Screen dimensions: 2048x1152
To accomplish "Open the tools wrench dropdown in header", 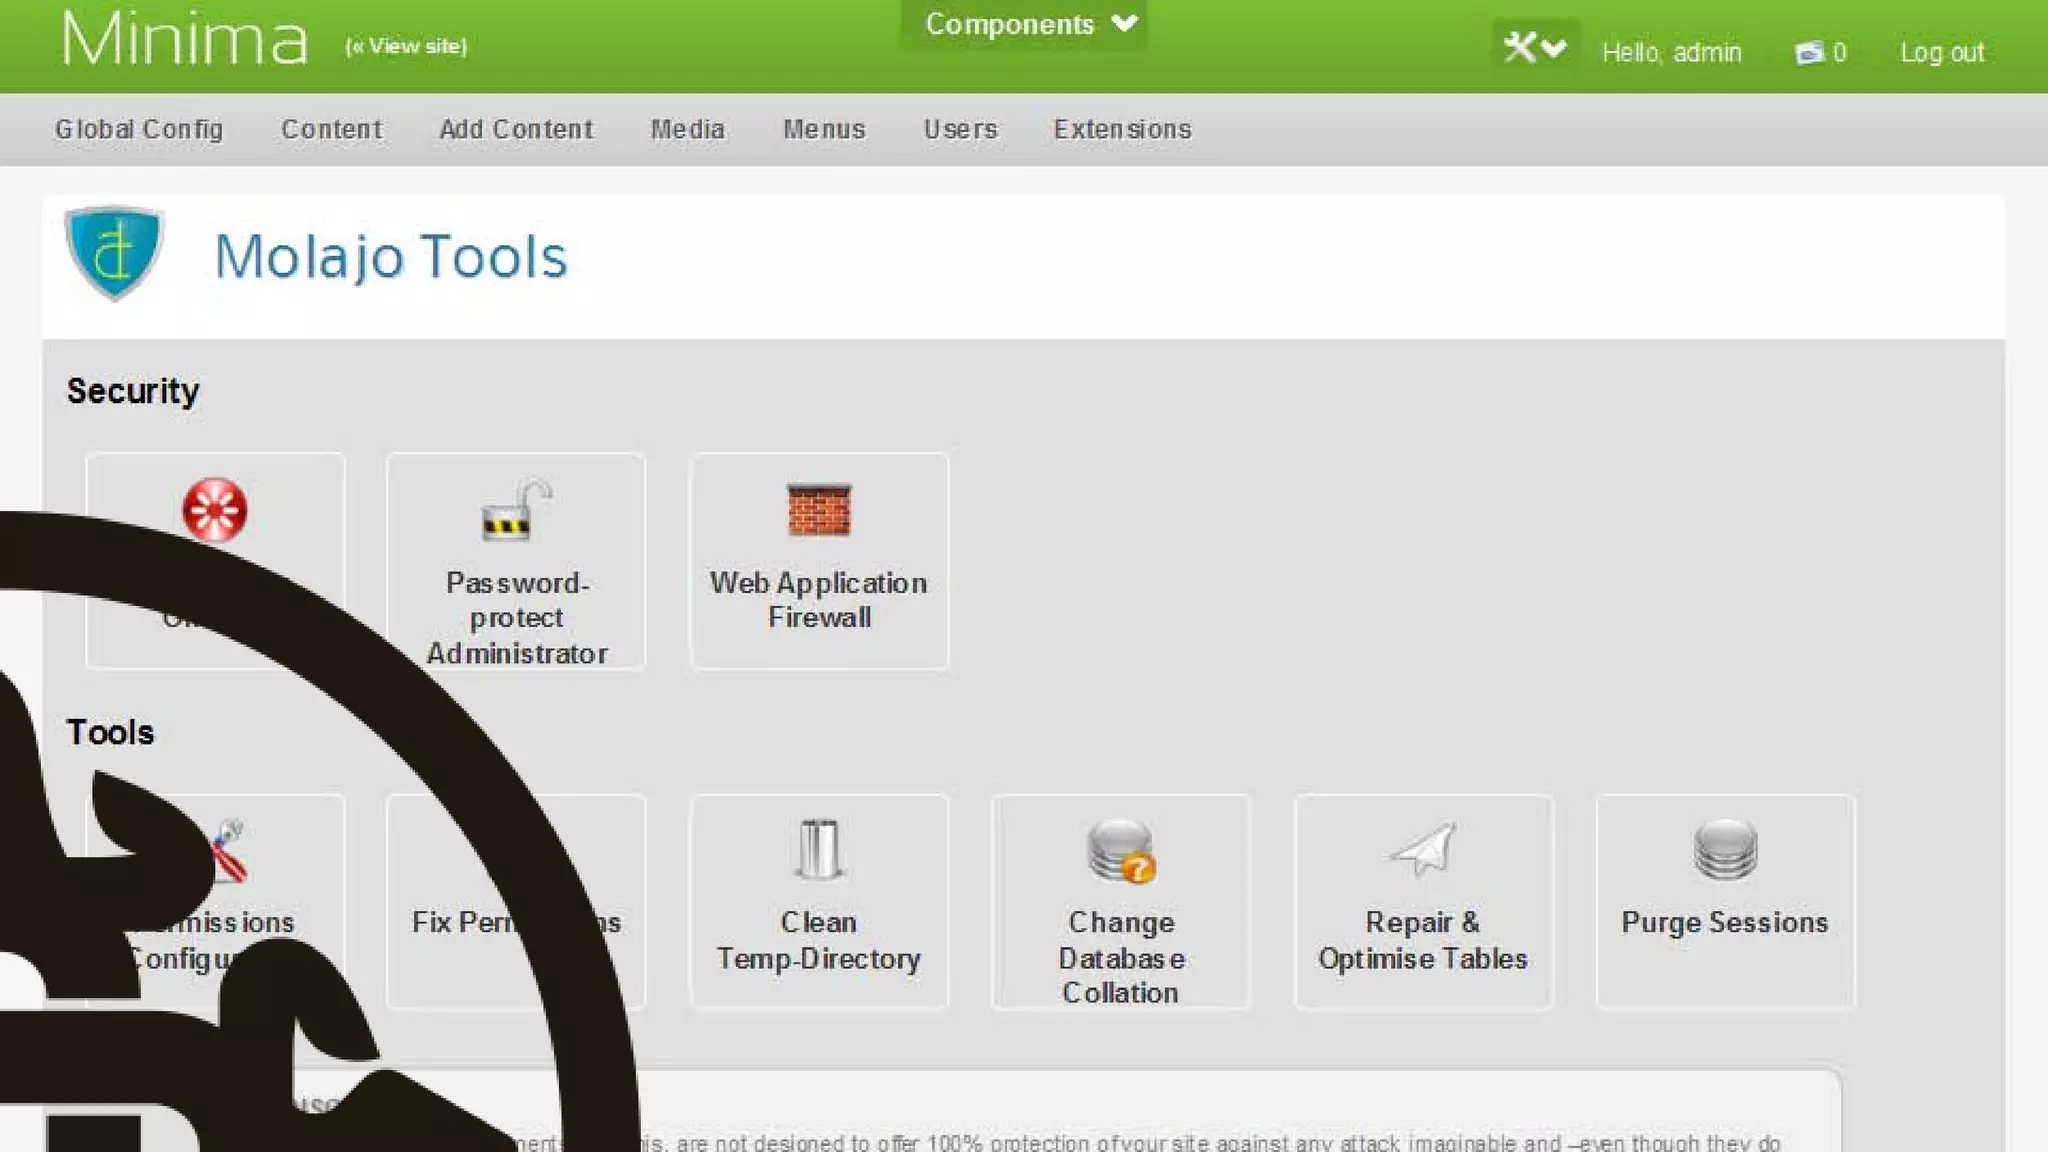I will coord(1535,47).
